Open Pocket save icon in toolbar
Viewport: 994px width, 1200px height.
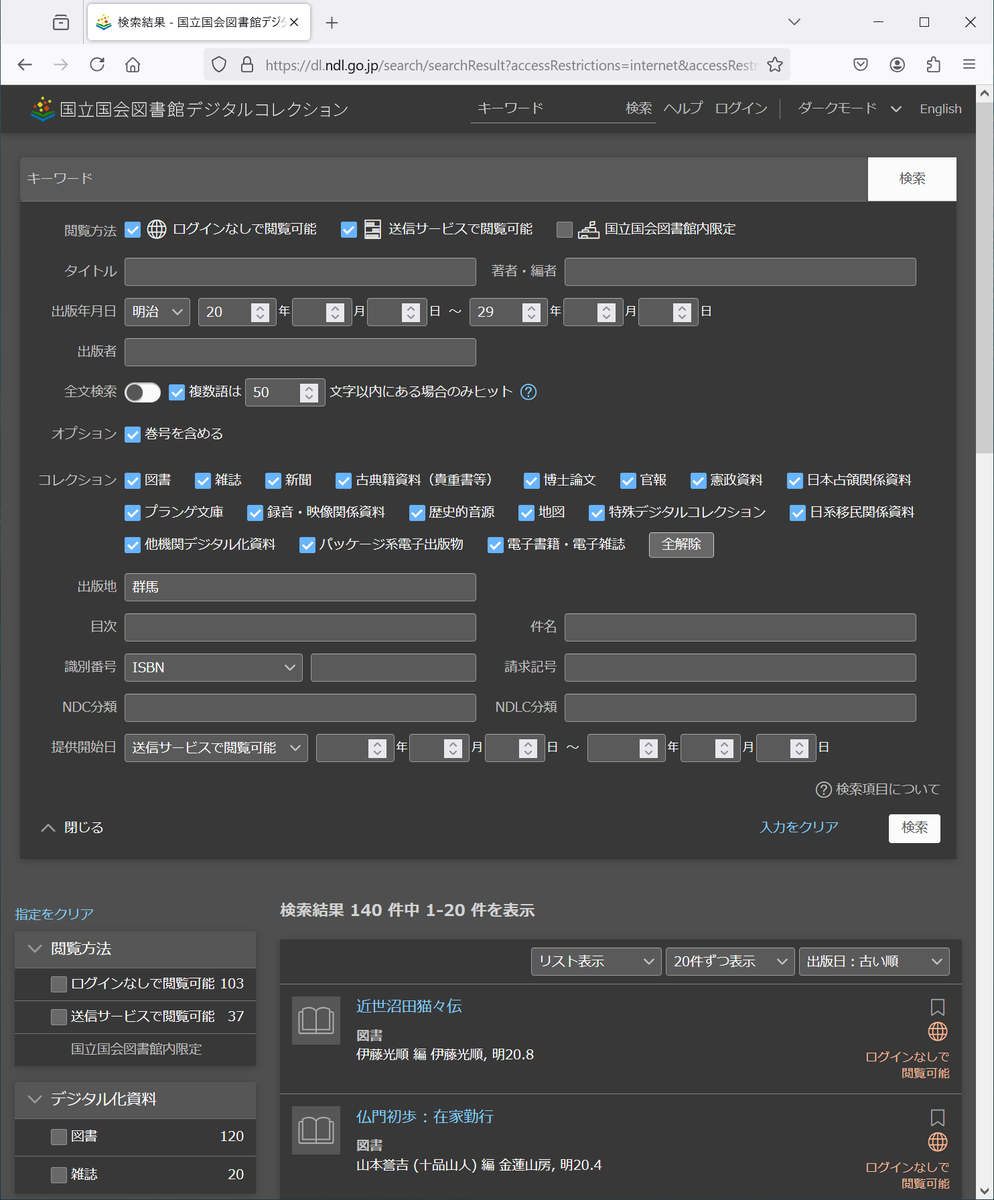[x=860, y=65]
